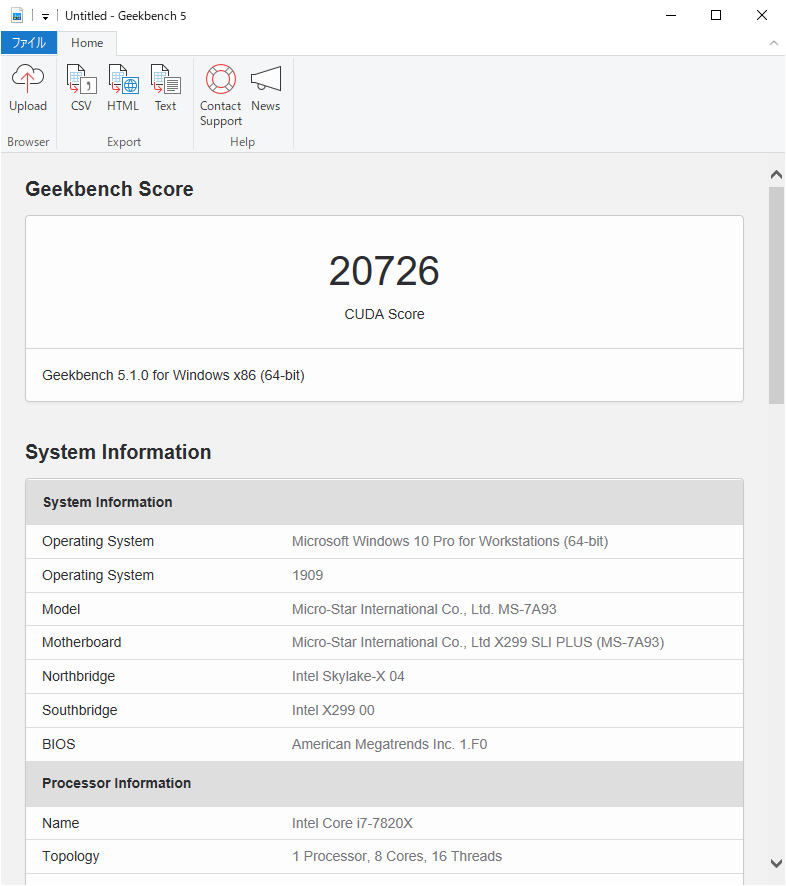This screenshot has width=786, height=886.
Task: Export results as CSV
Action: tap(81, 88)
